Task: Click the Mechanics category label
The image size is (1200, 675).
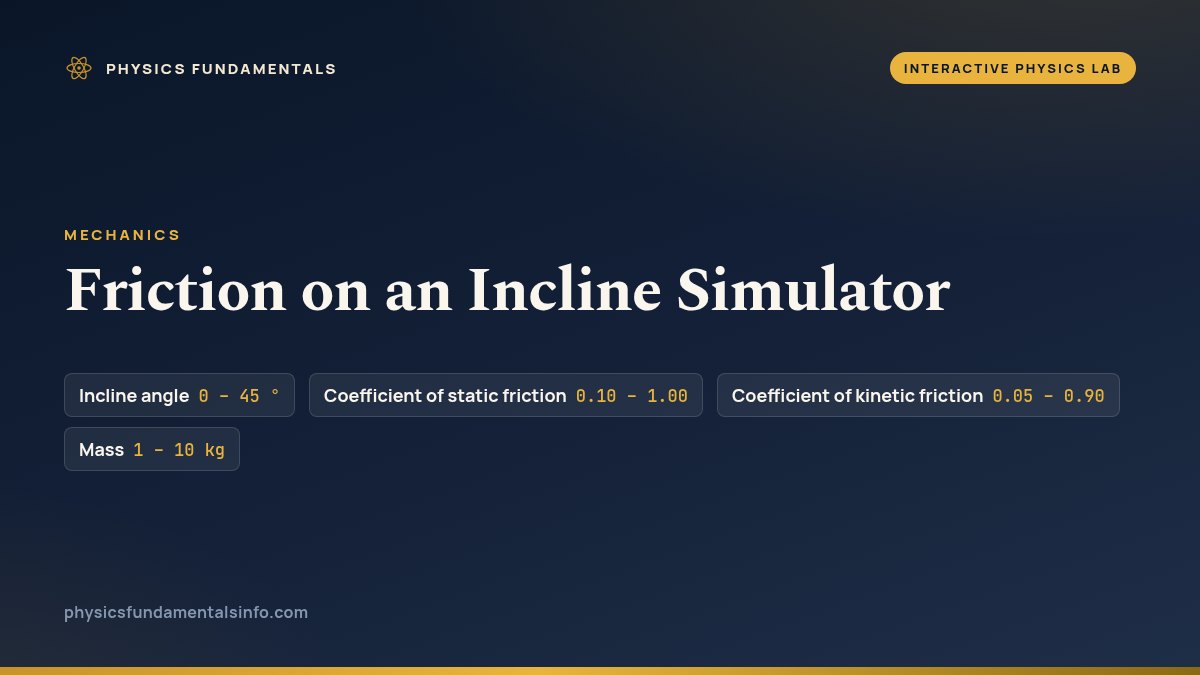Action: tap(122, 235)
